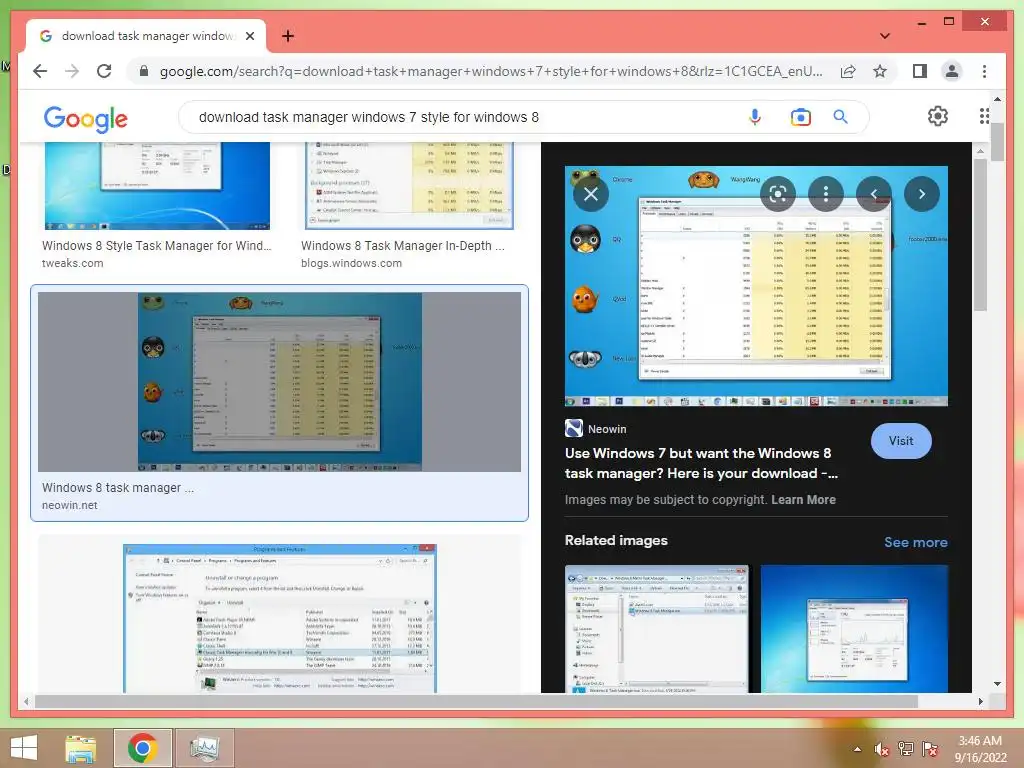The width and height of the screenshot is (1024, 768).
Task: Open the Google apps grid
Action: 984,116
